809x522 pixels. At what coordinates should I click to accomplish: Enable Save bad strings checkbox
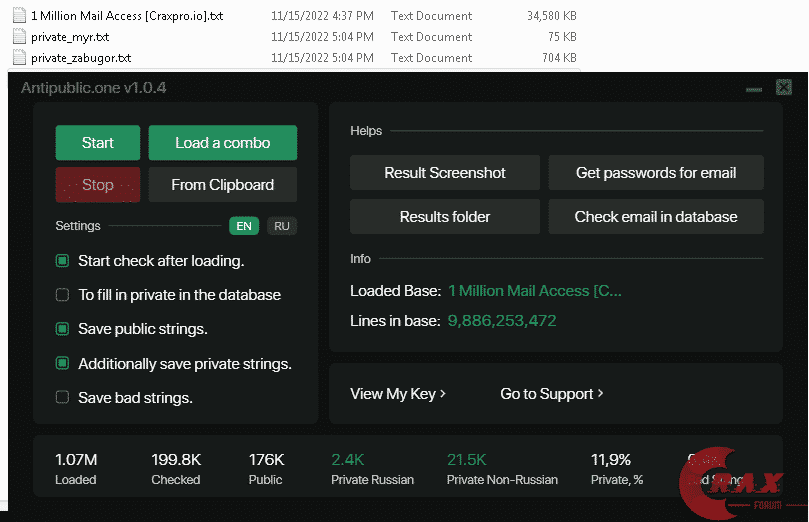point(62,397)
